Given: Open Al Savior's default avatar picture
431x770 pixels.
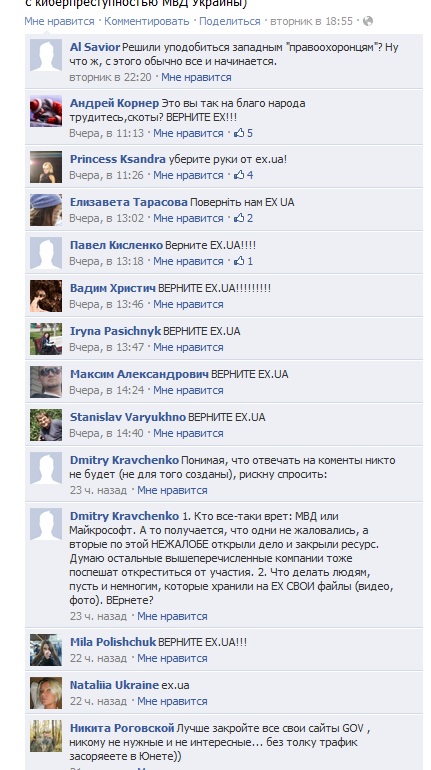Looking at the screenshot, I should (x=46, y=55).
